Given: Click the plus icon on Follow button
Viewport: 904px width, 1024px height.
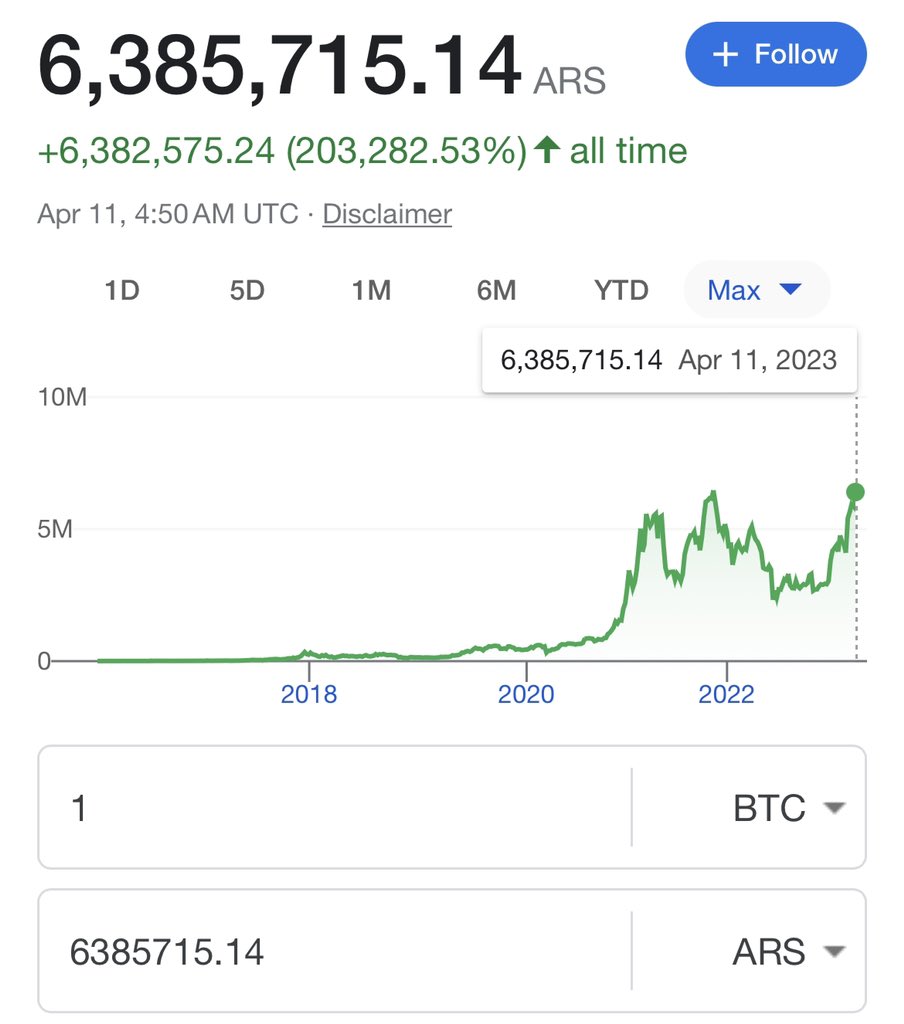Looking at the screenshot, I should 725,54.
